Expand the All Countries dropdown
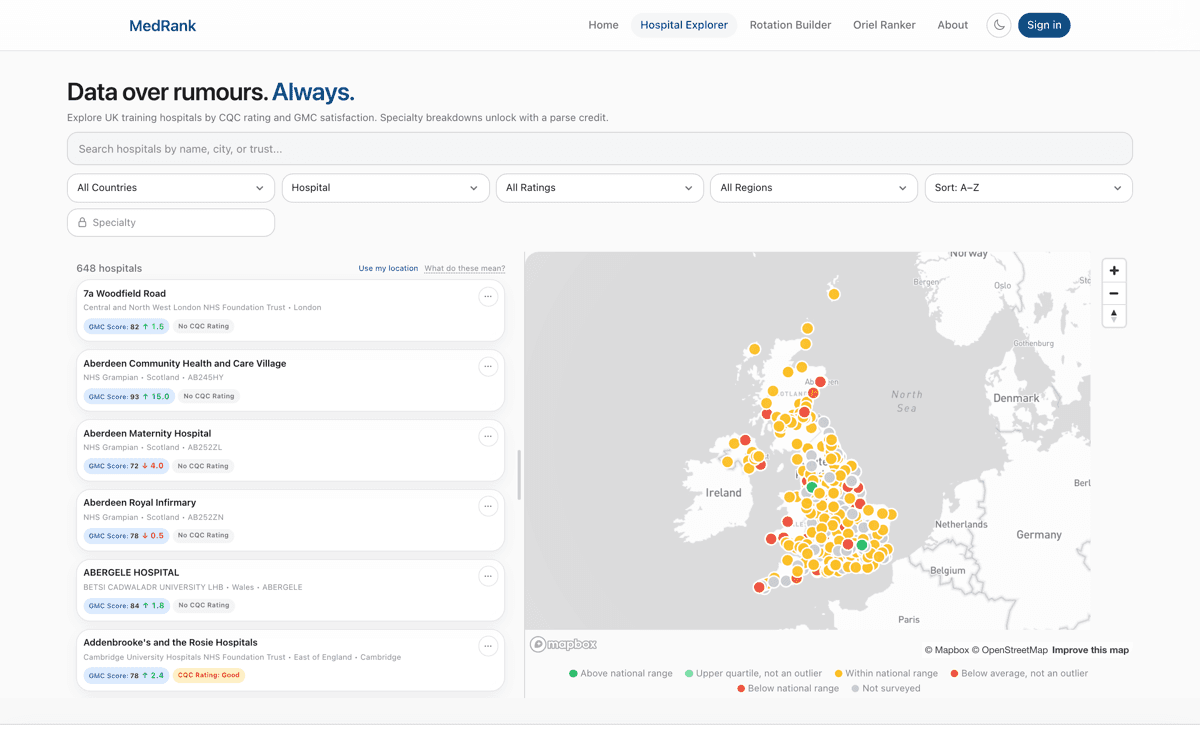1200x750 pixels. click(x=171, y=188)
